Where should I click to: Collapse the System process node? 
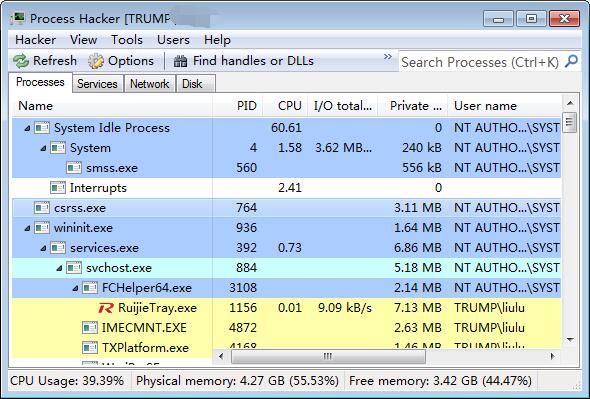[x=43, y=149]
